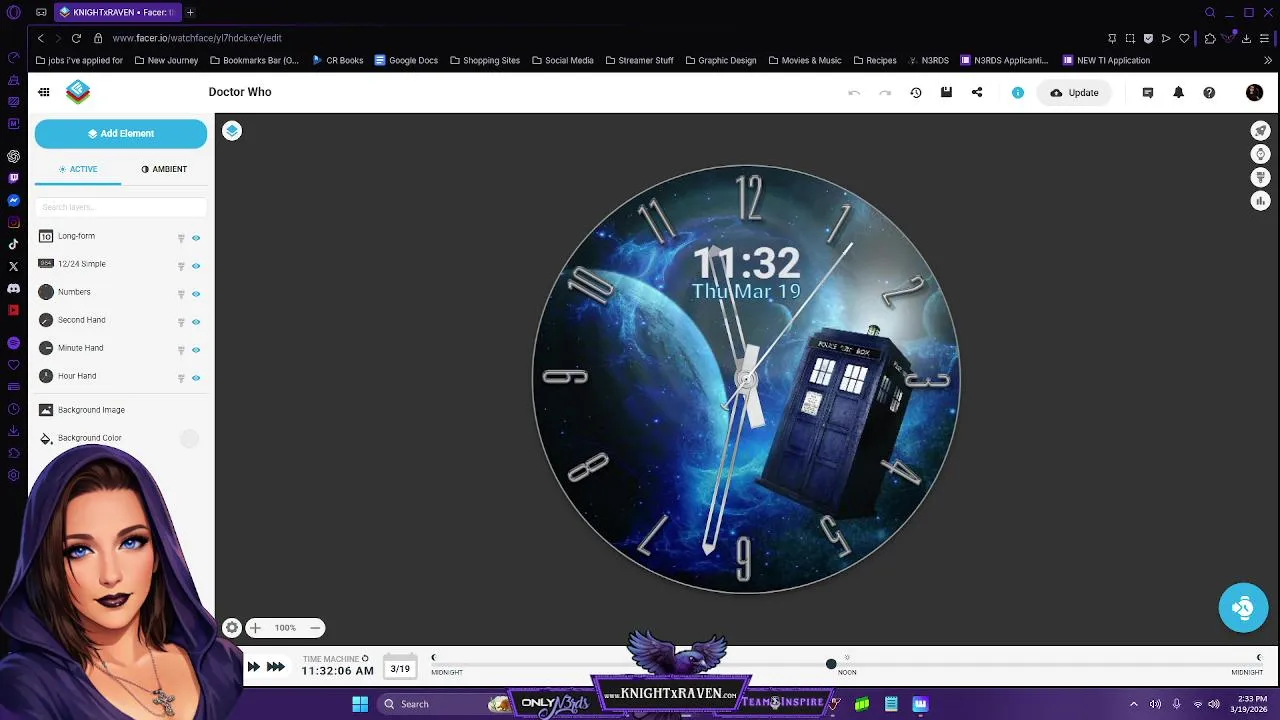Viewport: 1280px width, 720px height.
Task: Expand the bookmarks overflow chevron
Action: click(1268, 60)
